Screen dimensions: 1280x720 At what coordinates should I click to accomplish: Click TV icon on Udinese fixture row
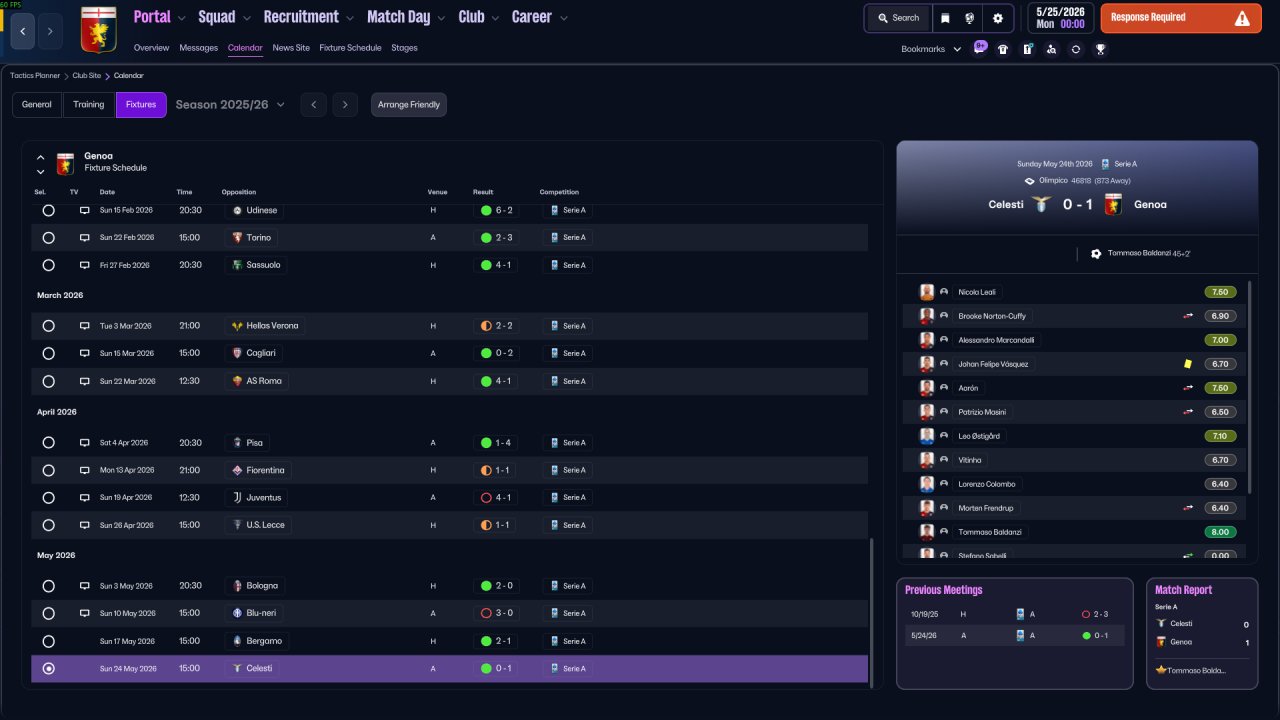(85, 210)
